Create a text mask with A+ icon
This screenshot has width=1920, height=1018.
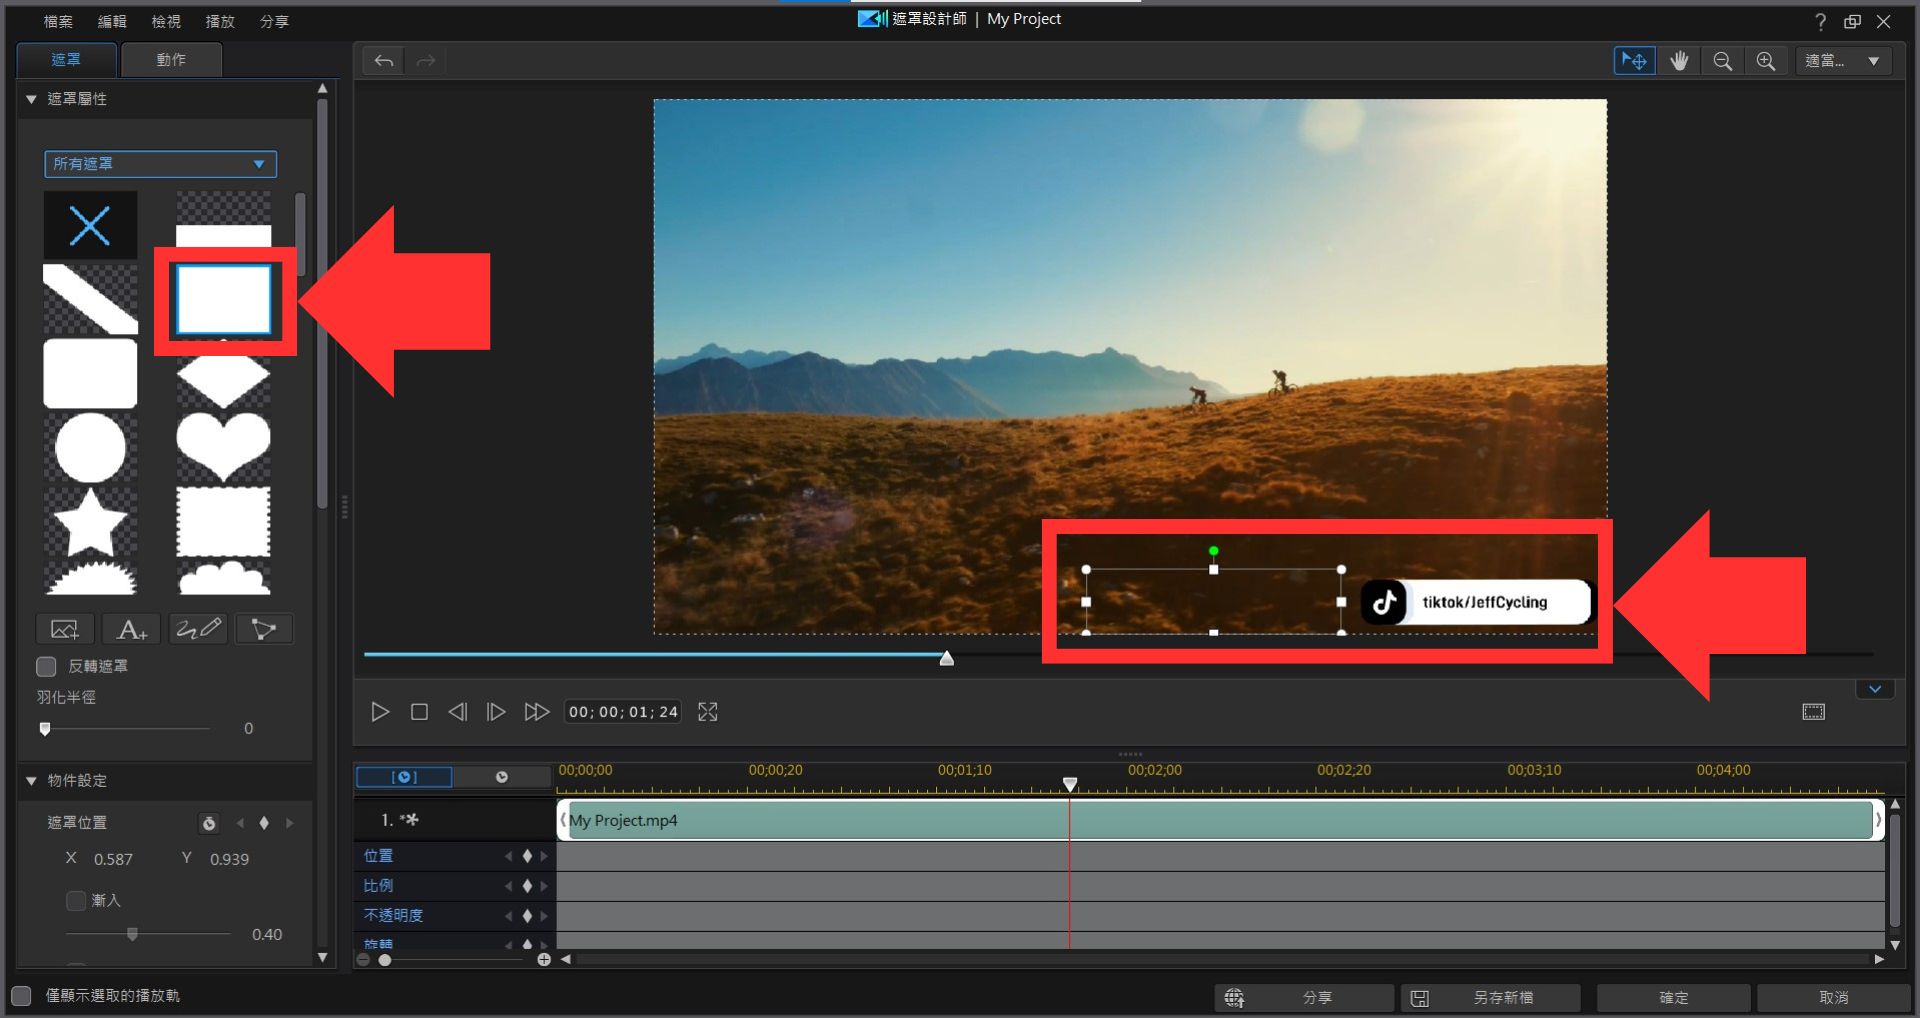click(x=132, y=629)
